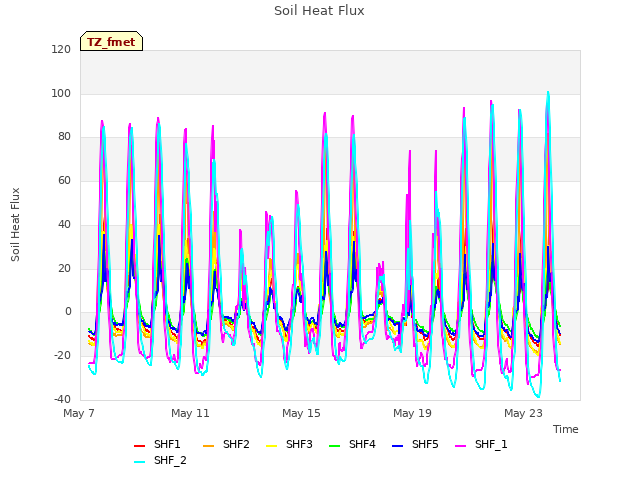
Task: Click the vertical Soil Heat Flux axis title
Action: (15, 225)
